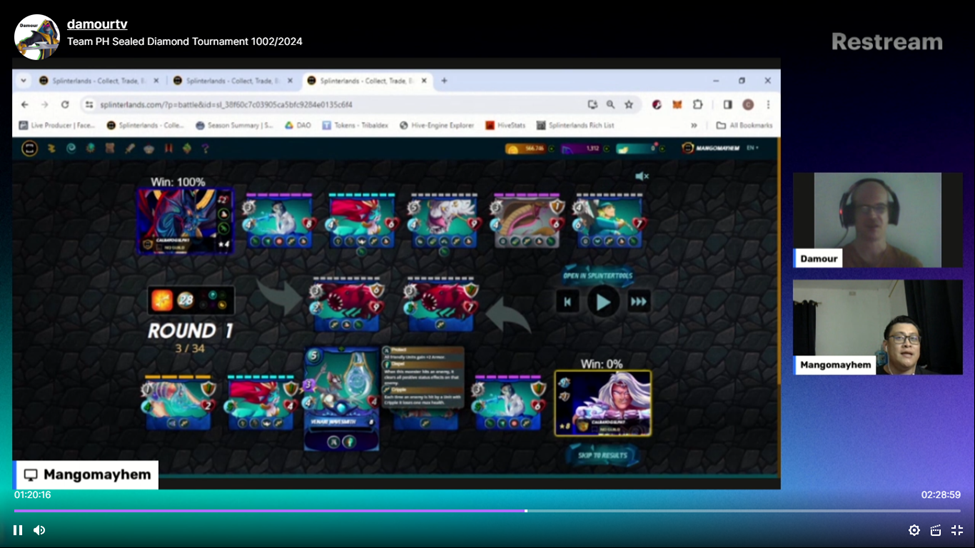Click the DEC currency balance
Viewport: 975px width, 548px height.
pos(525,148)
